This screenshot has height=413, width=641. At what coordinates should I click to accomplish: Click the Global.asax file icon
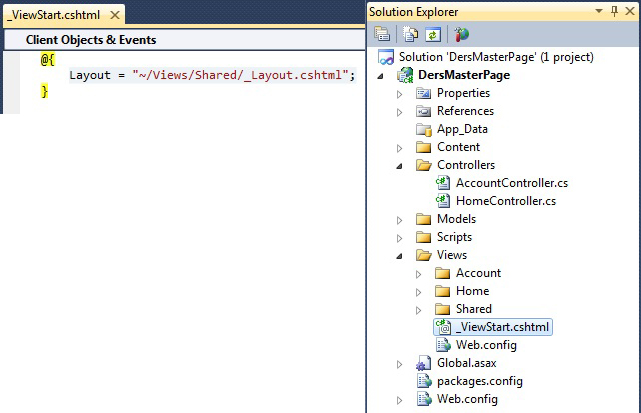[424, 363]
